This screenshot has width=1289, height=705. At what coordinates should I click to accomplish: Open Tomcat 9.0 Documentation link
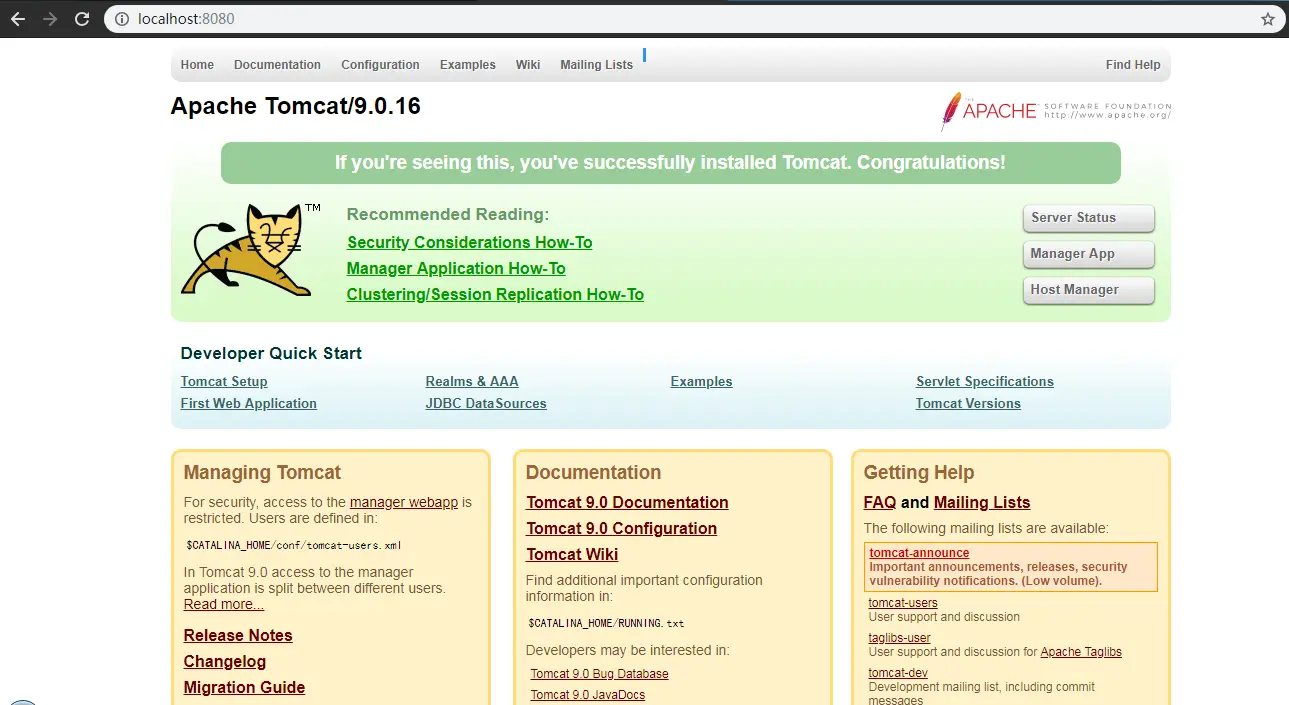(627, 503)
